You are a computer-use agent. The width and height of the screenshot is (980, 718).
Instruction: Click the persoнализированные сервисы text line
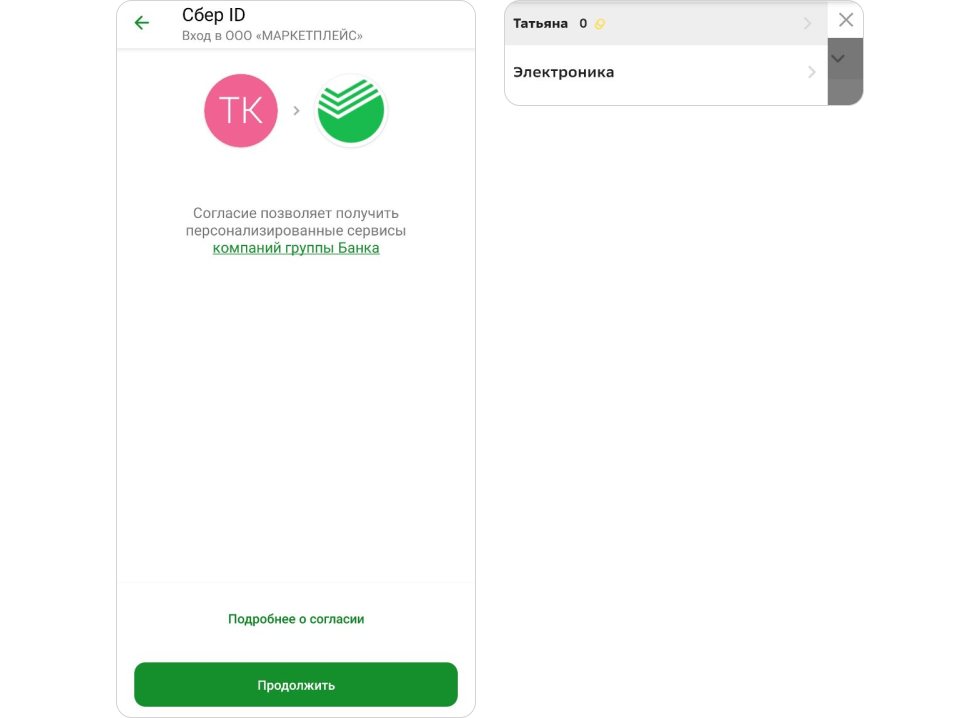click(x=296, y=231)
